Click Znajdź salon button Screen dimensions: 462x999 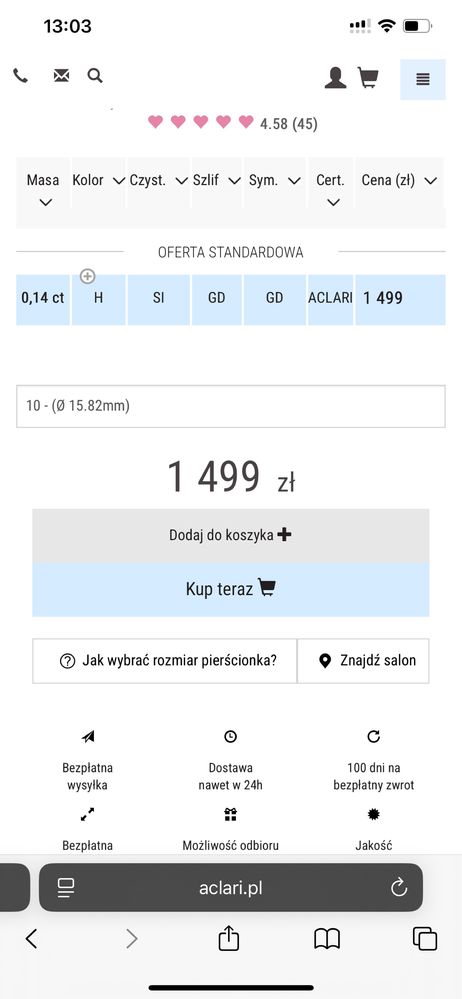(363, 661)
